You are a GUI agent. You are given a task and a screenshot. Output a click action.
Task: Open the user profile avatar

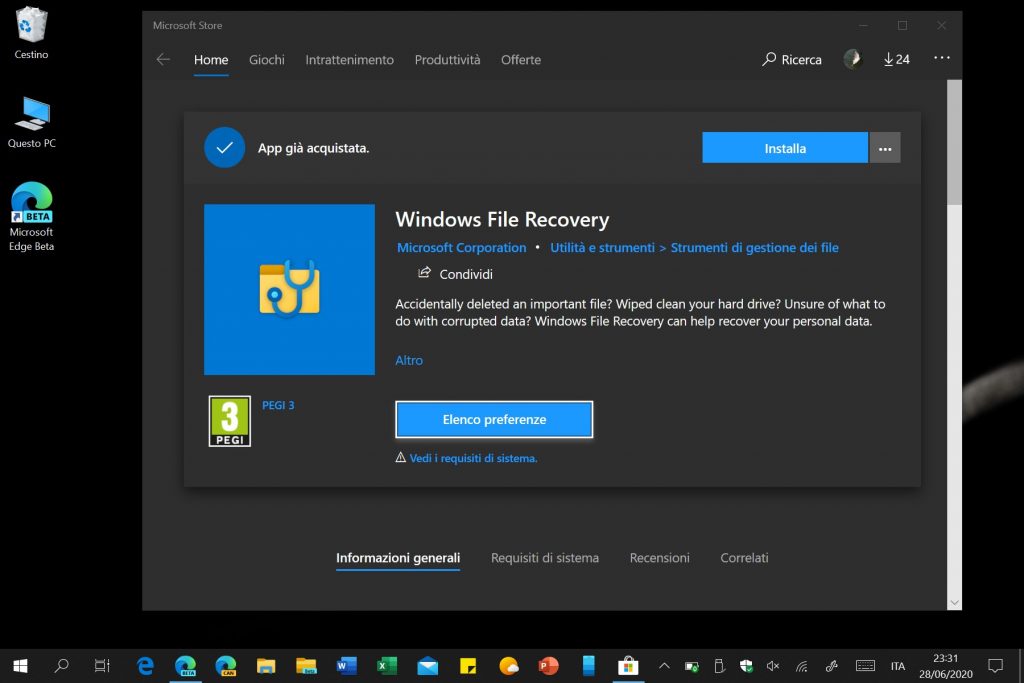853,60
